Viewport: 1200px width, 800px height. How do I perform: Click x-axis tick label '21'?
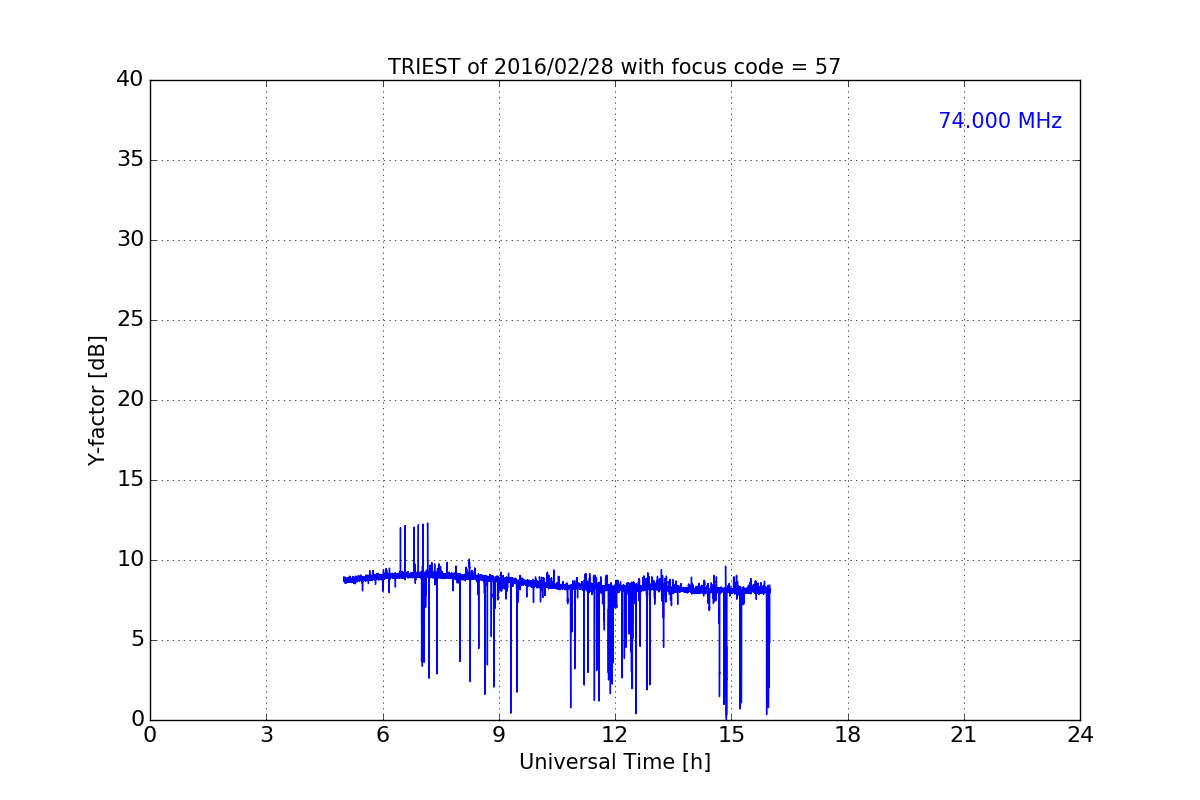click(x=964, y=735)
